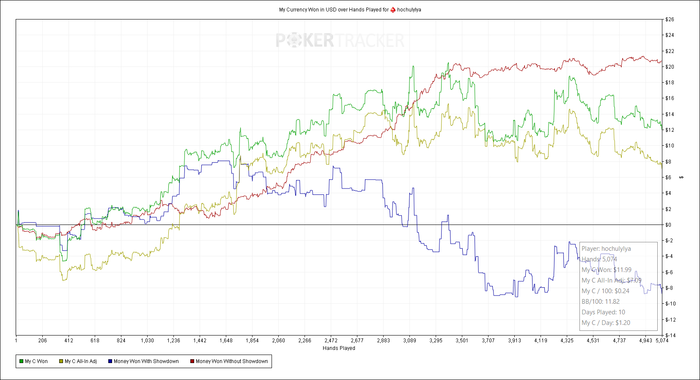Click the 'Hands Played' x-axis label
Image resolution: width=700 pixels, height=380 pixels.
coord(339,348)
